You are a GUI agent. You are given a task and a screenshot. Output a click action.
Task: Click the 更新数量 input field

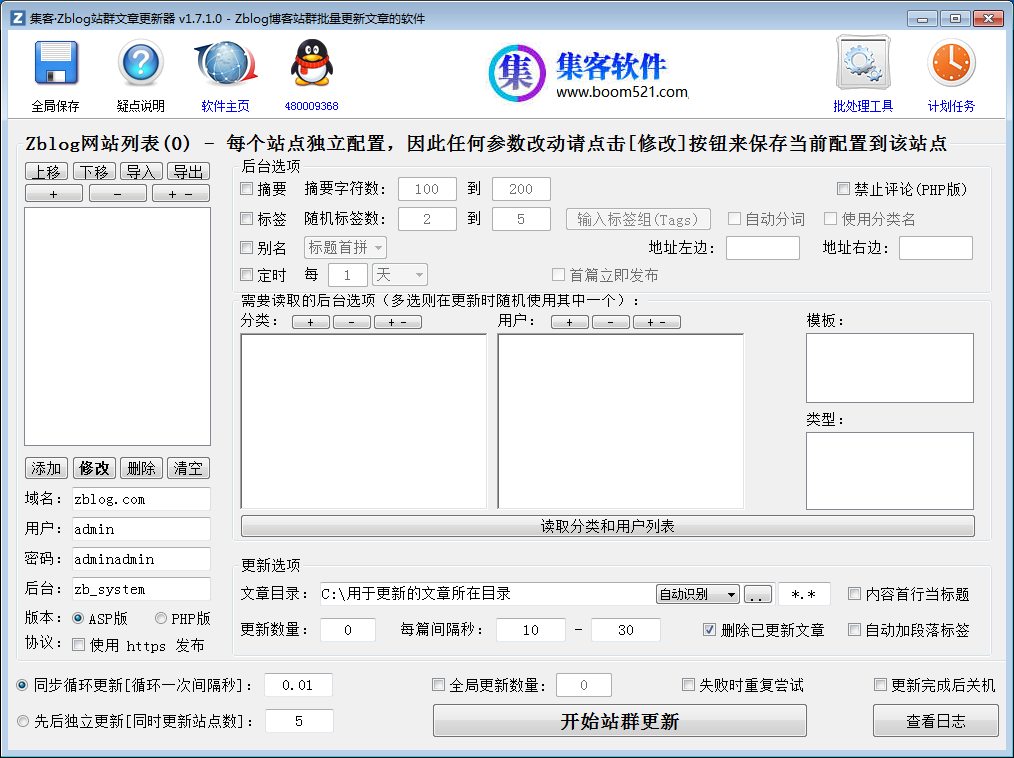[348, 630]
